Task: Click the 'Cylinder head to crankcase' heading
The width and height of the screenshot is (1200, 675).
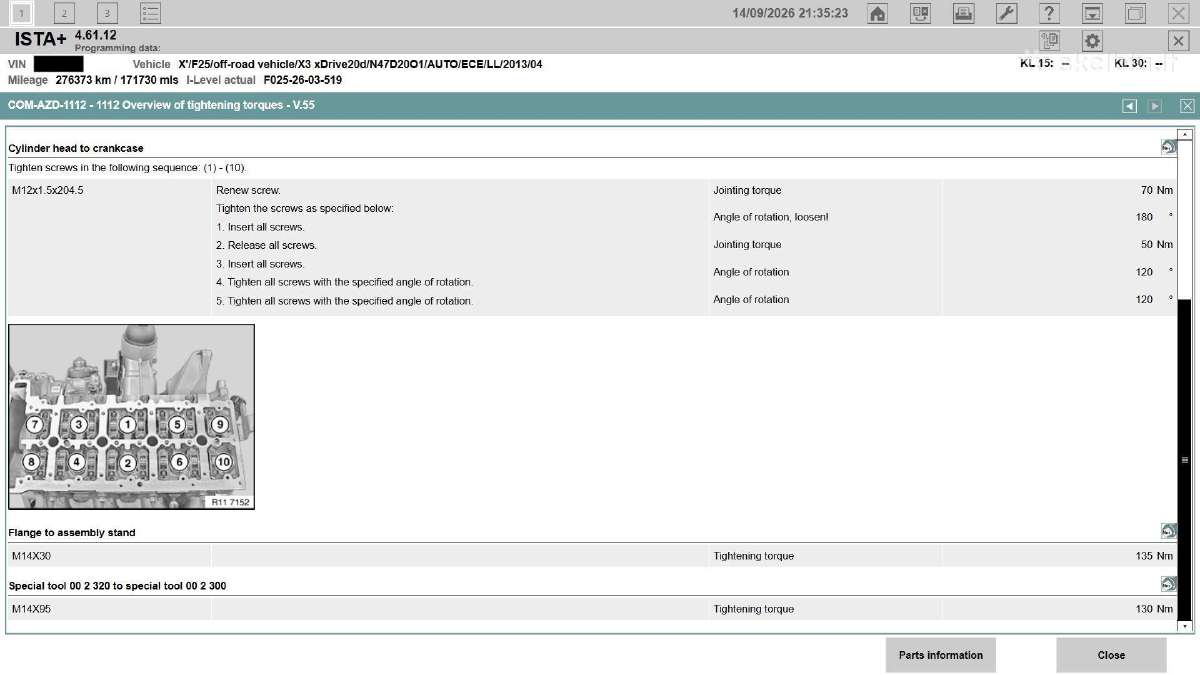Action: [x=76, y=148]
